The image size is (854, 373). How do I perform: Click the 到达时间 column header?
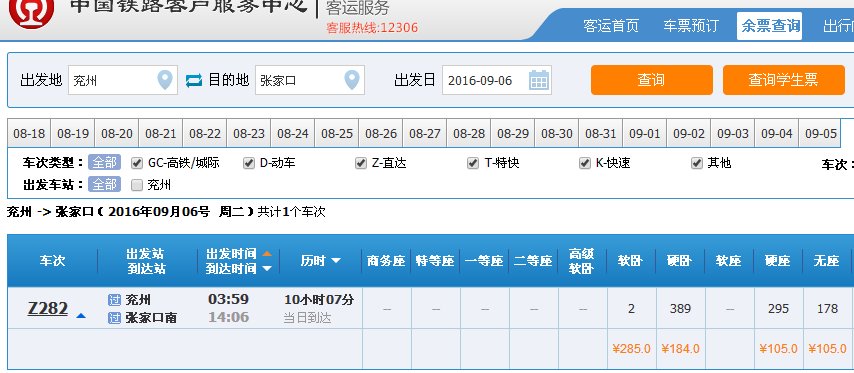point(231,268)
